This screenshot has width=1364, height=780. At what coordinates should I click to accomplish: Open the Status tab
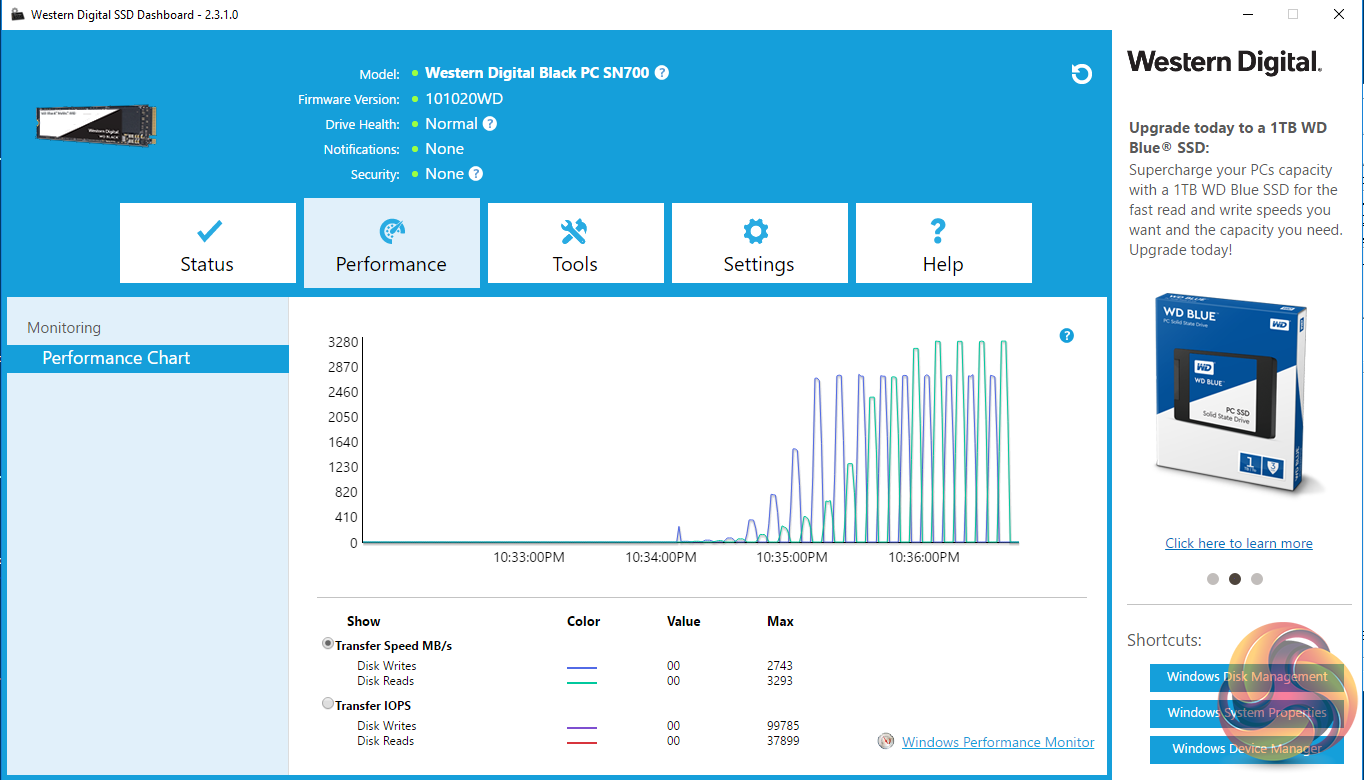coord(208,244)
